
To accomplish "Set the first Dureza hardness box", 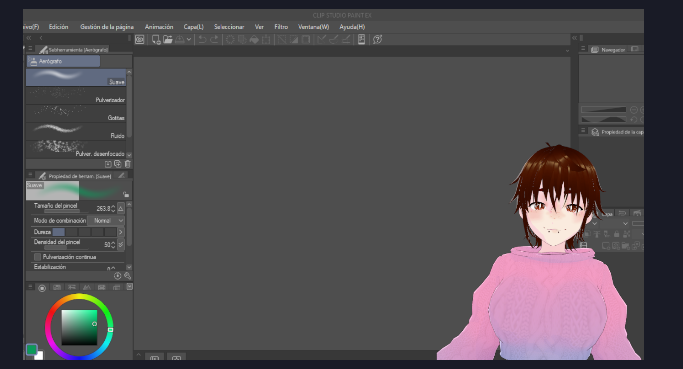I will coord(59,232).
